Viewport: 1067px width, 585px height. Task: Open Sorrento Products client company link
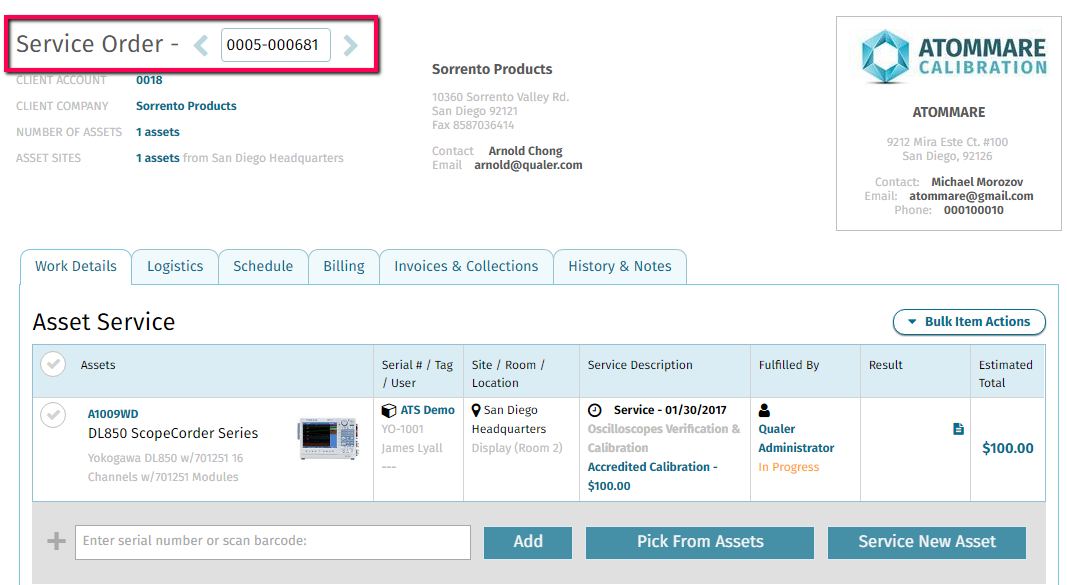[186, 106]
